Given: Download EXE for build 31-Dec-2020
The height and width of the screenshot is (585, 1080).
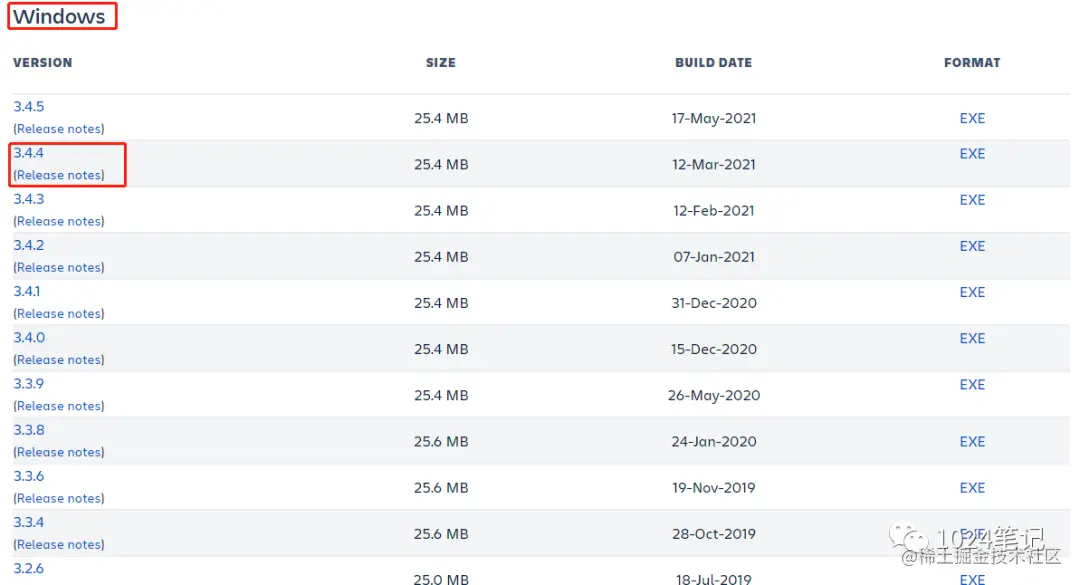Looking at the screenshot, I should click(x=972, y=292).
